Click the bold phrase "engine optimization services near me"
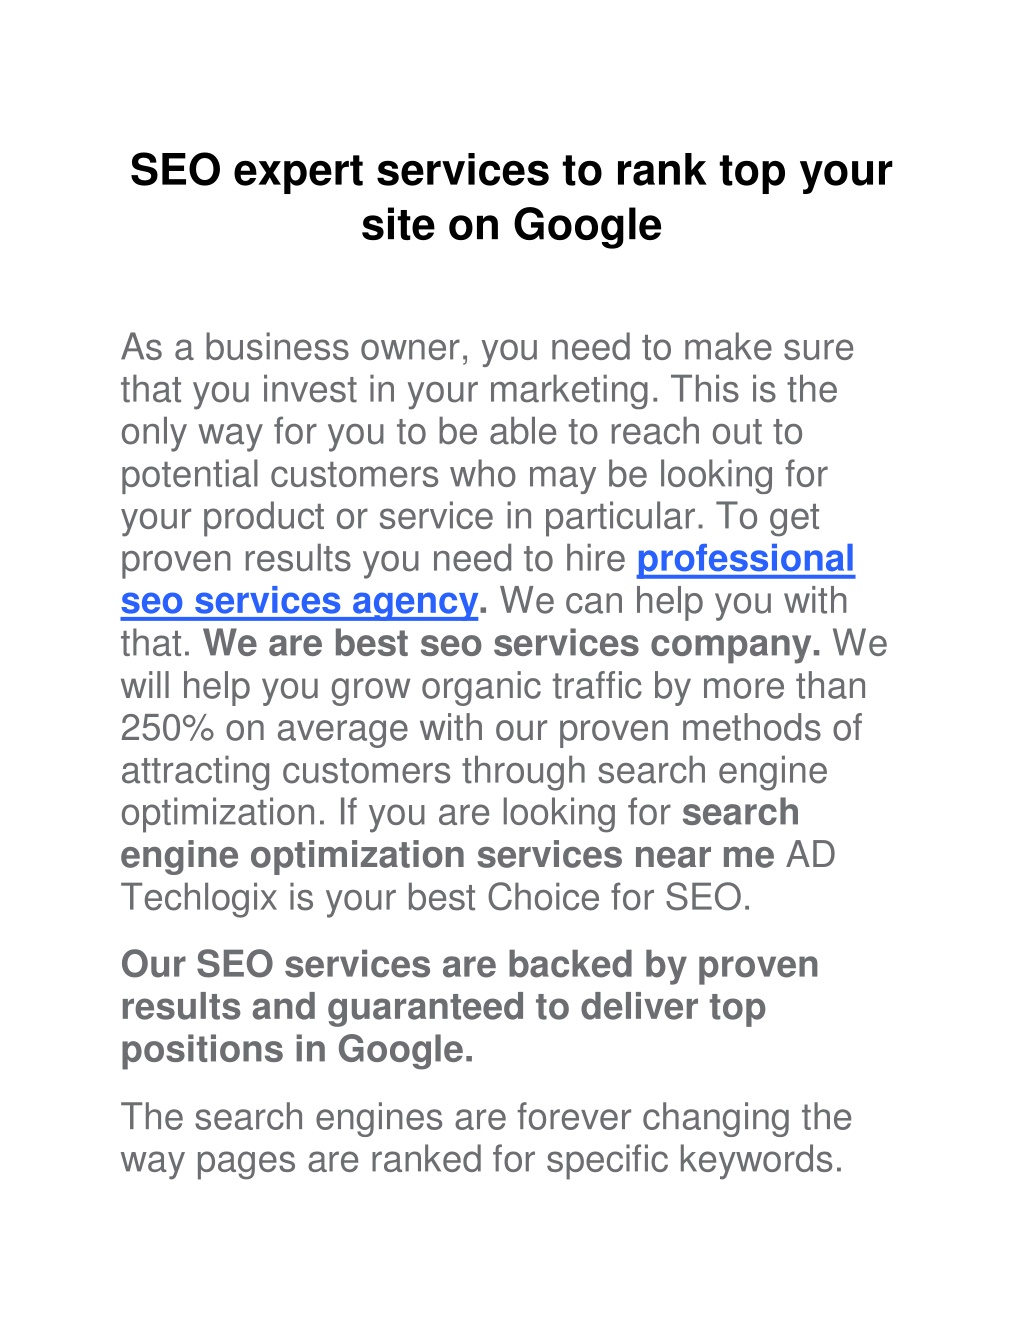 click(448, 855)
